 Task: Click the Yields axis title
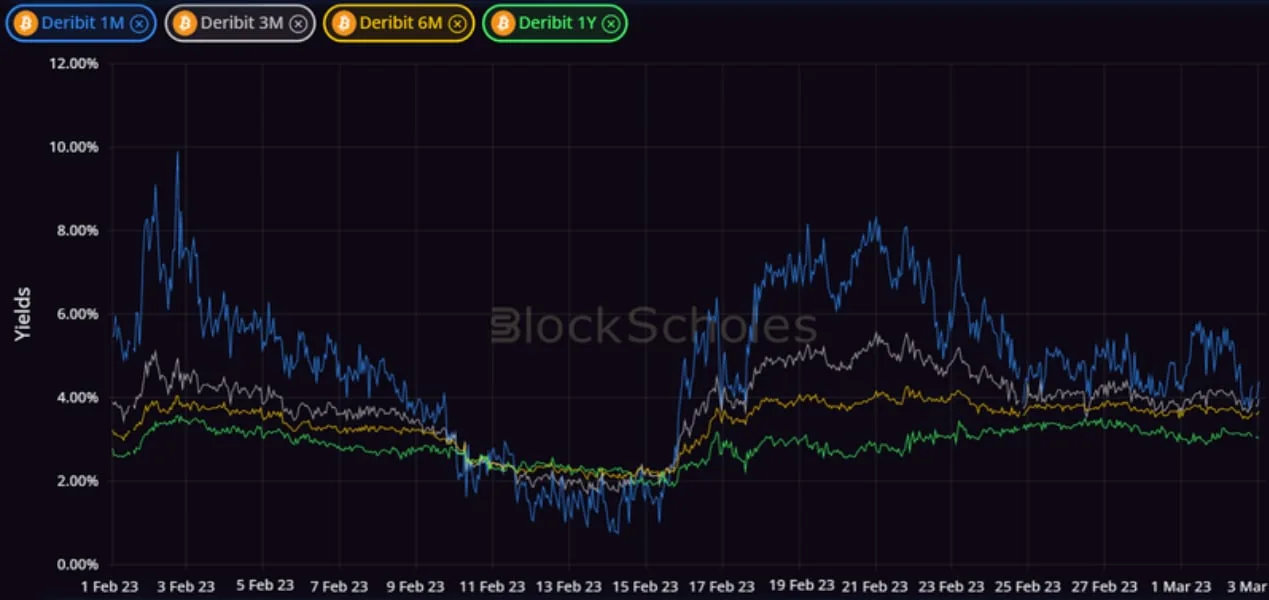pyautogui.click(x=23, y=314)
